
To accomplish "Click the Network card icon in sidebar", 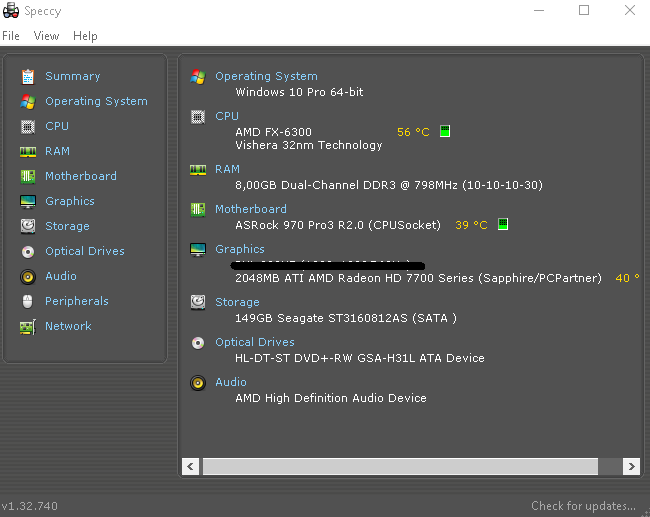I will (x=27, y=326).
